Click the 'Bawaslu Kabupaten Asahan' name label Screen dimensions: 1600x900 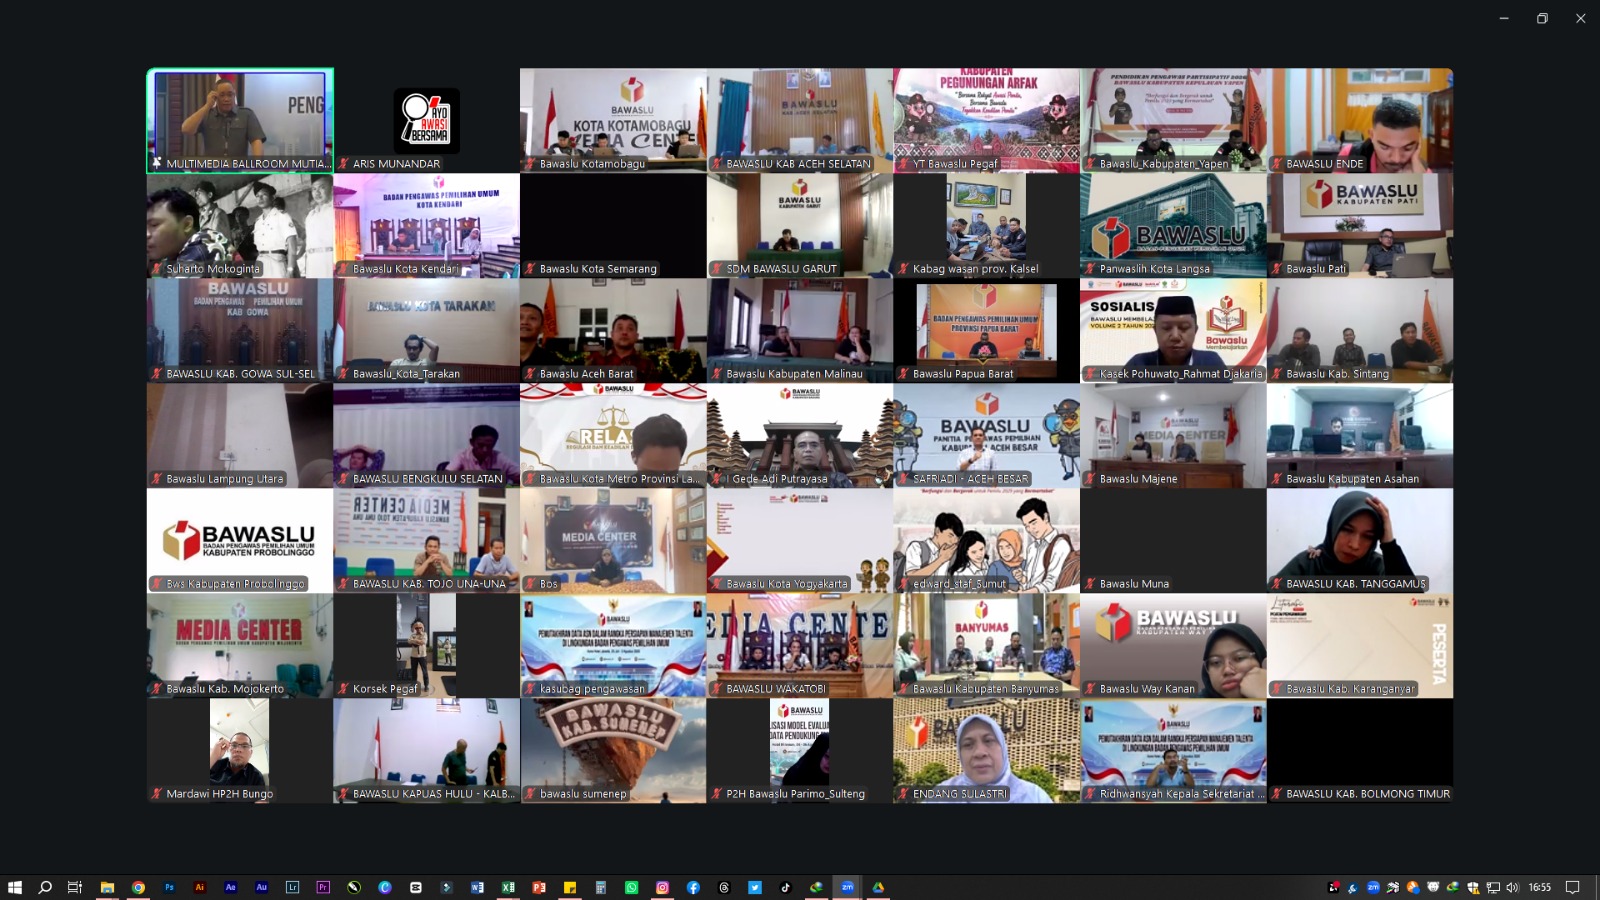tap(1353, 479)
